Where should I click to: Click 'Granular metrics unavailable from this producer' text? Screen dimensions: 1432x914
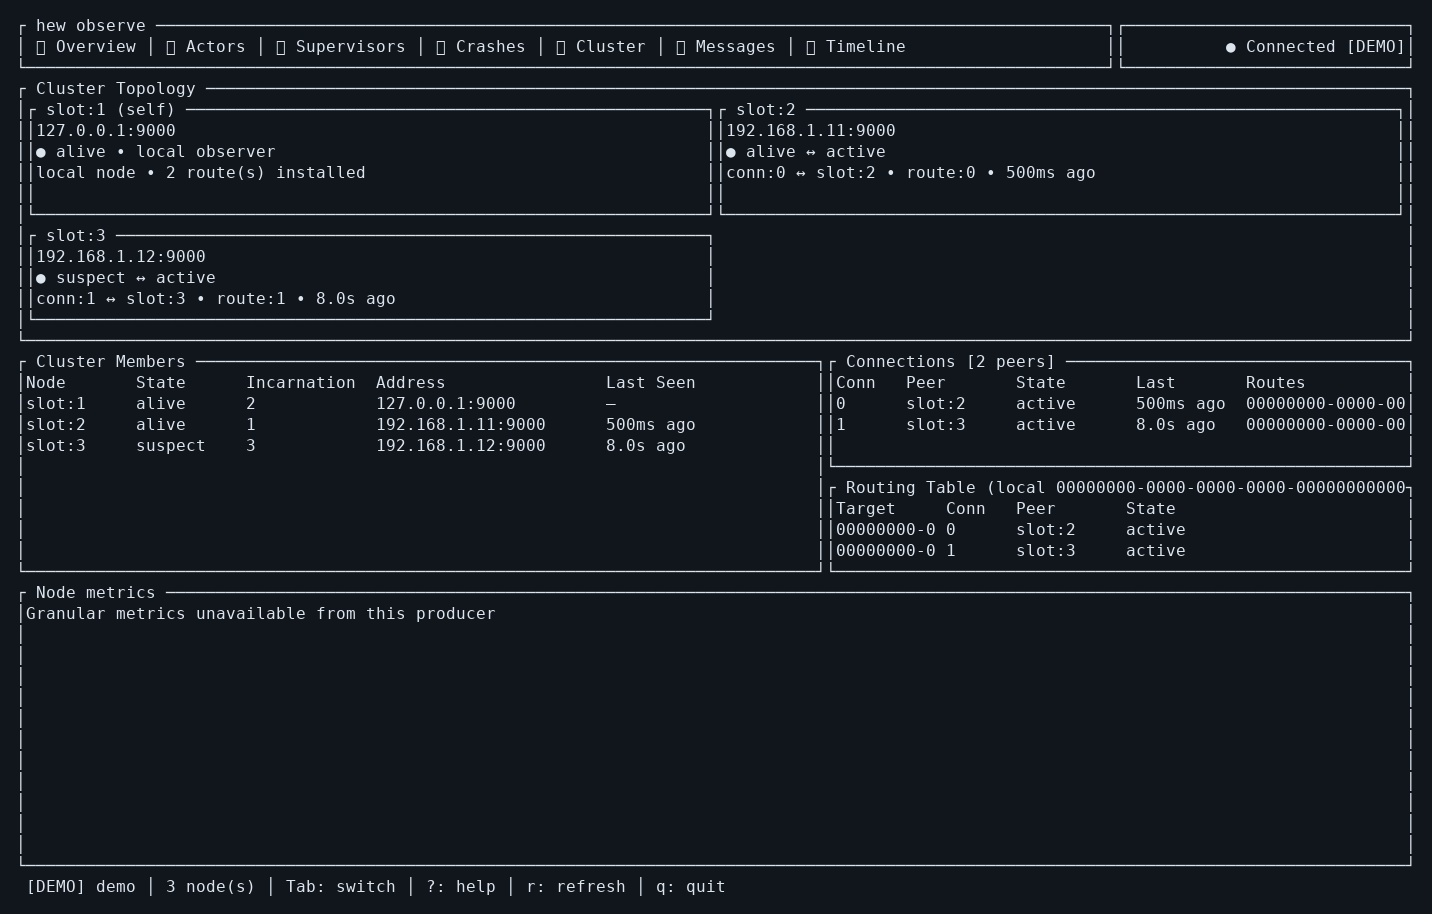(x=261, y=614)
